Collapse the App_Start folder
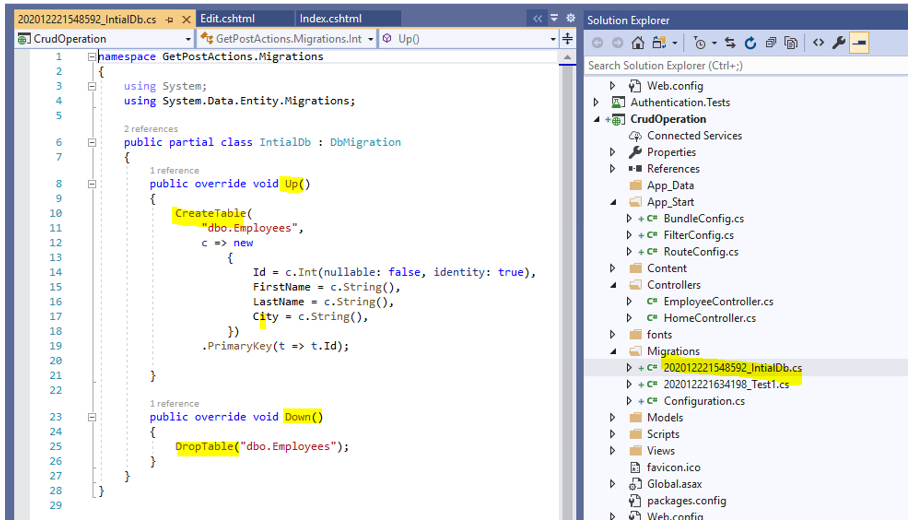 point(613,202)
